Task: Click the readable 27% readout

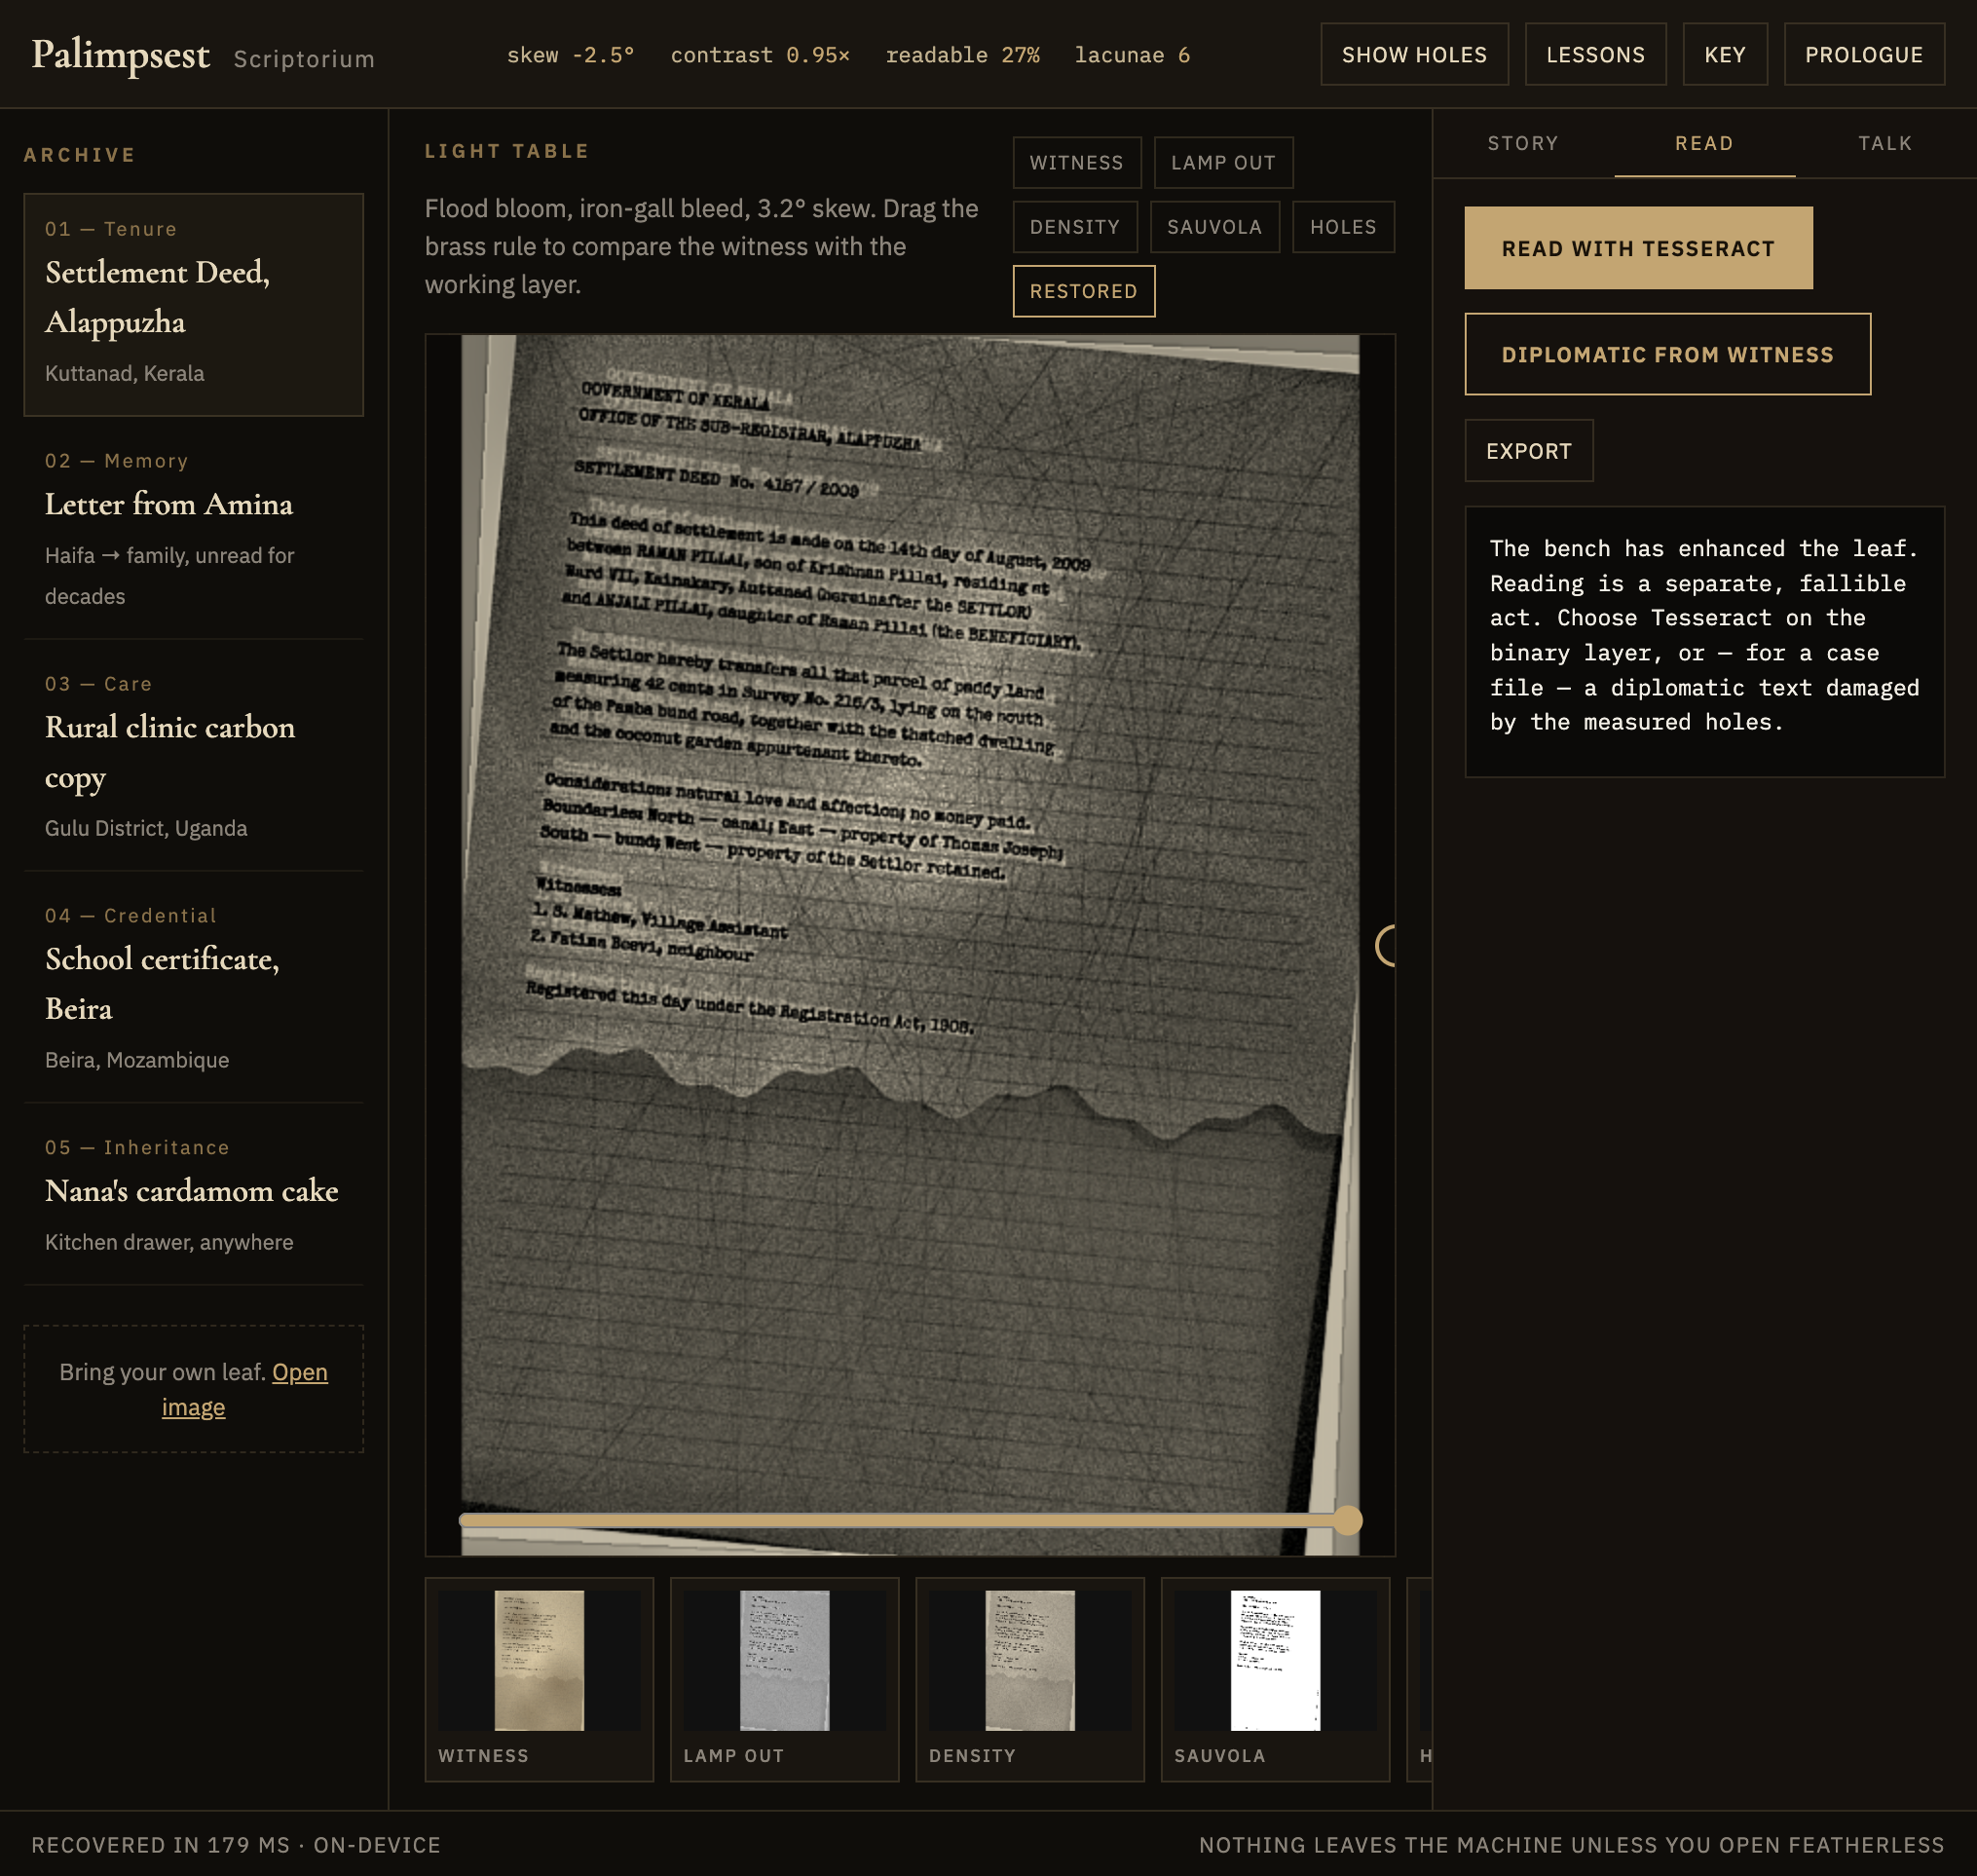Action: [962, 55]
